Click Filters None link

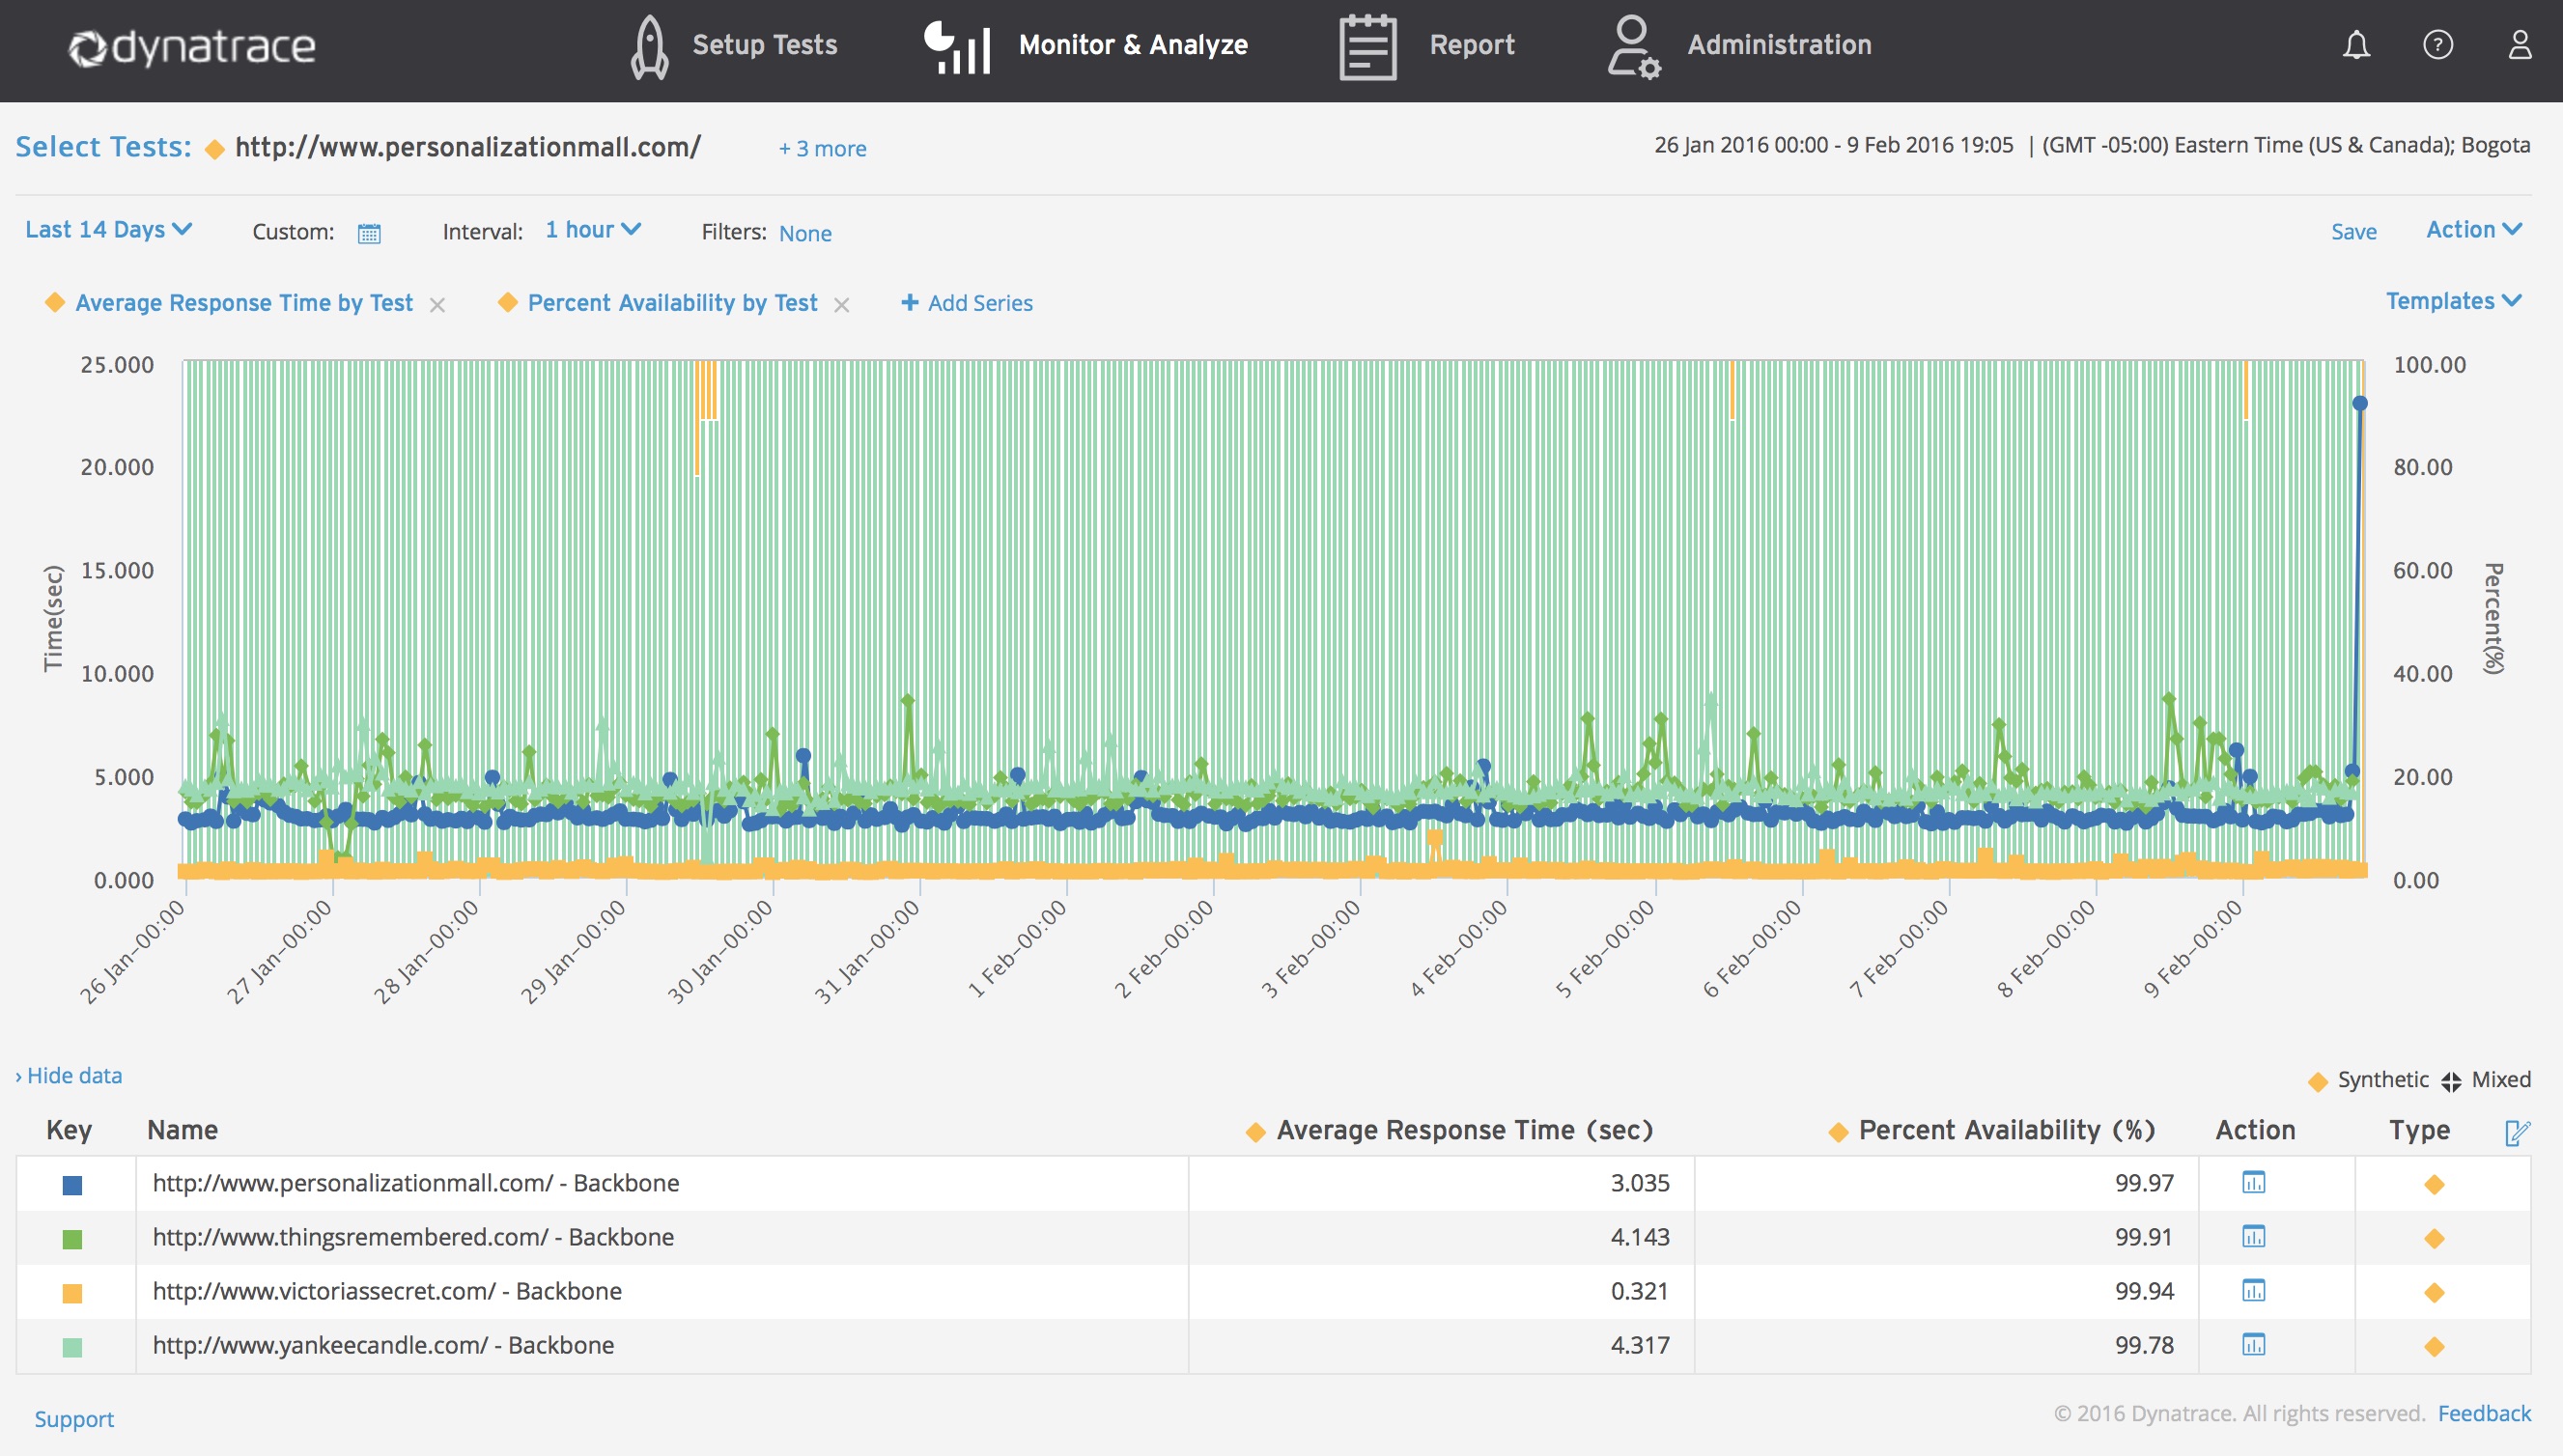tap(805, 233)
